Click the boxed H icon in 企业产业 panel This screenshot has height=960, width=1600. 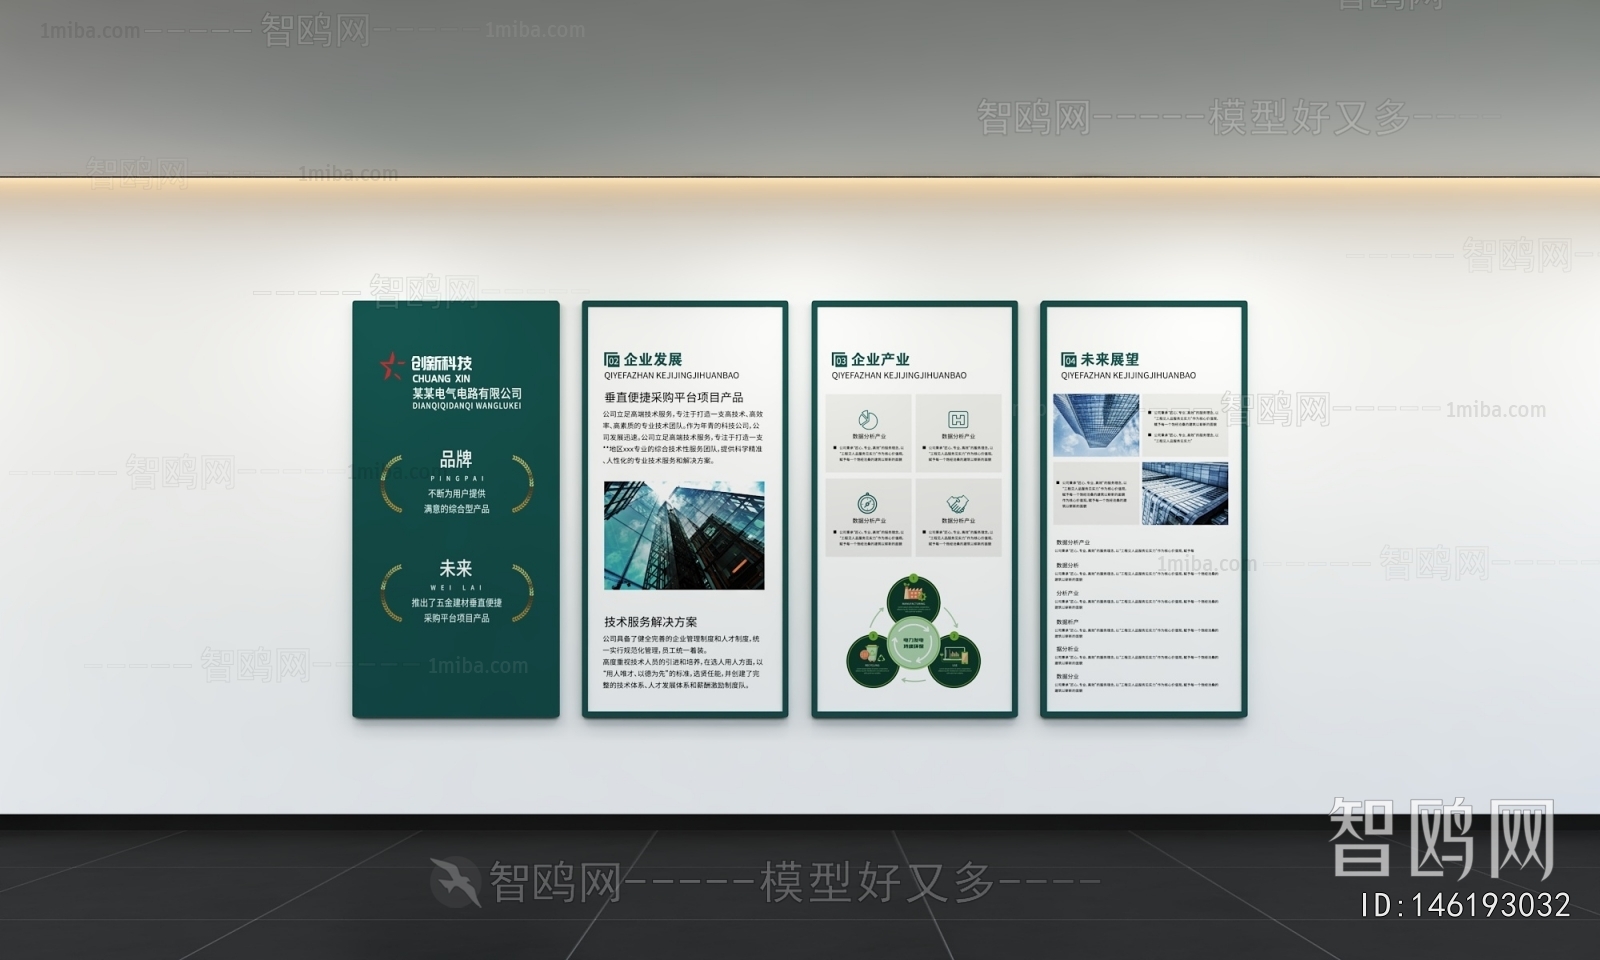pyautogui.click(x=958, y=419)
